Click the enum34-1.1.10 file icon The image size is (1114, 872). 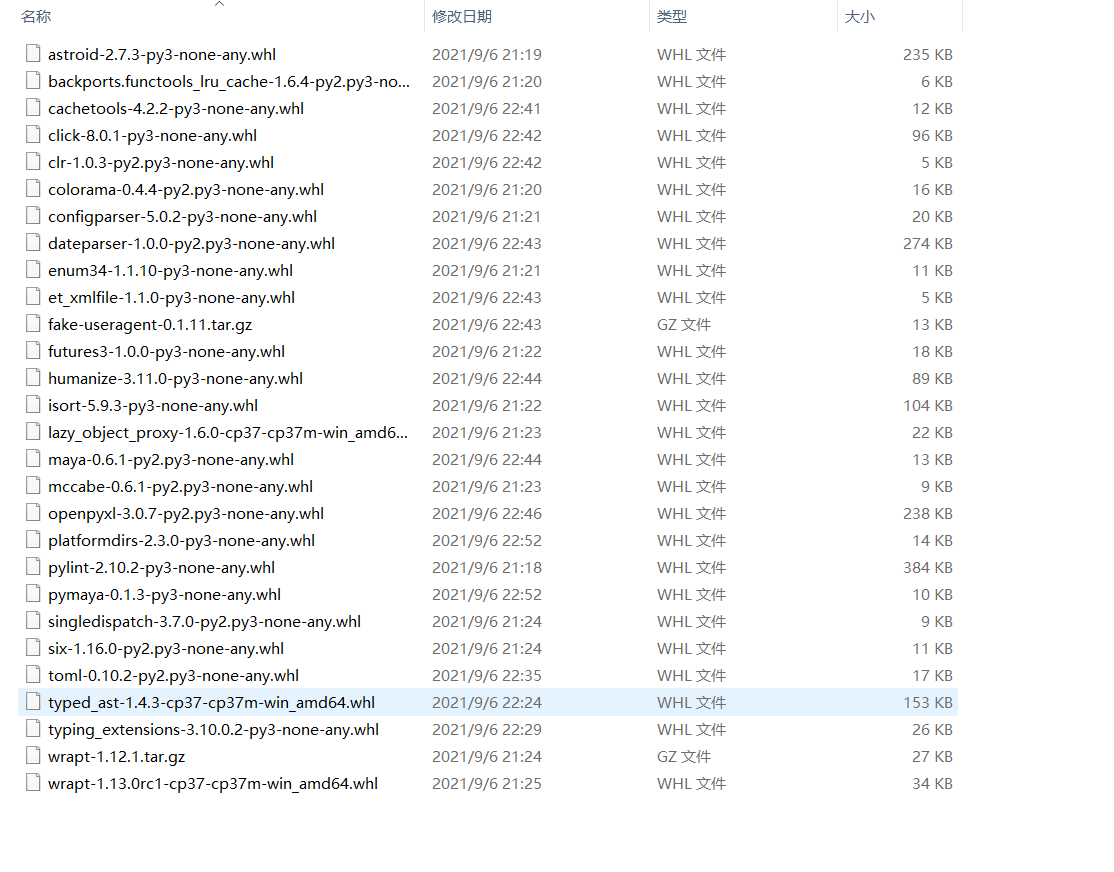pos(33,269)
